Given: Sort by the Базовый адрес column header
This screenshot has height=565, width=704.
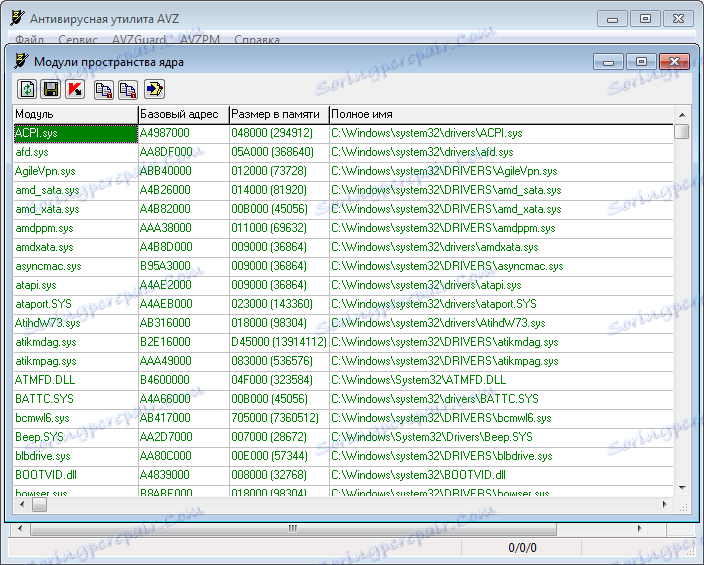Looking at the screenshot, I should pos(184,115).
